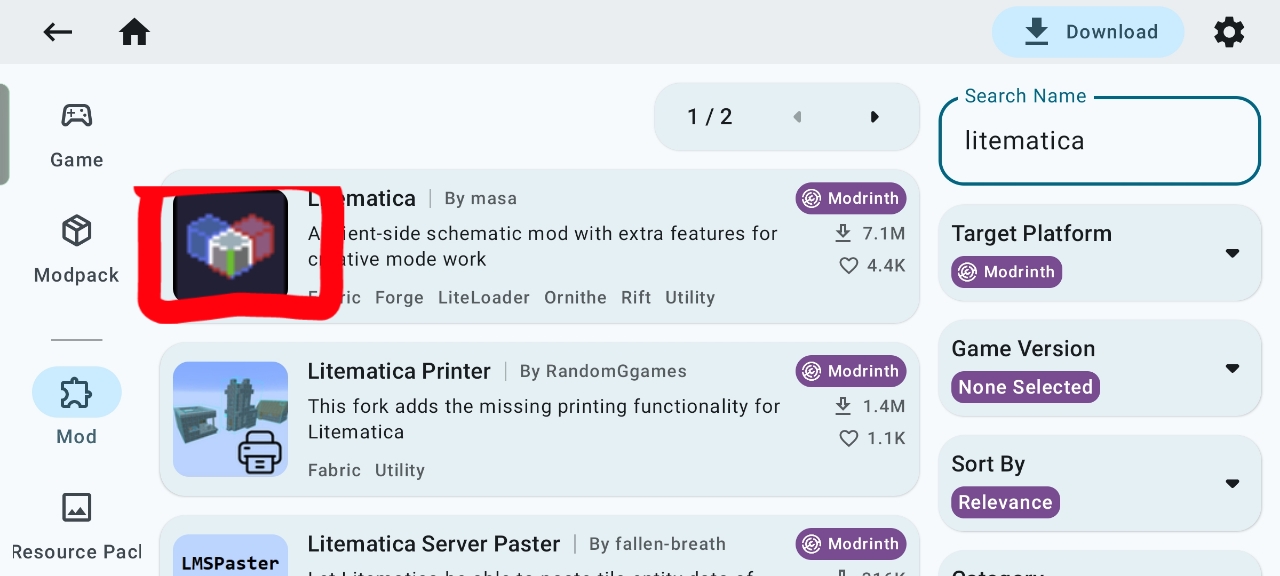Expand the Target Platform dropdown

click(1232, 253)
